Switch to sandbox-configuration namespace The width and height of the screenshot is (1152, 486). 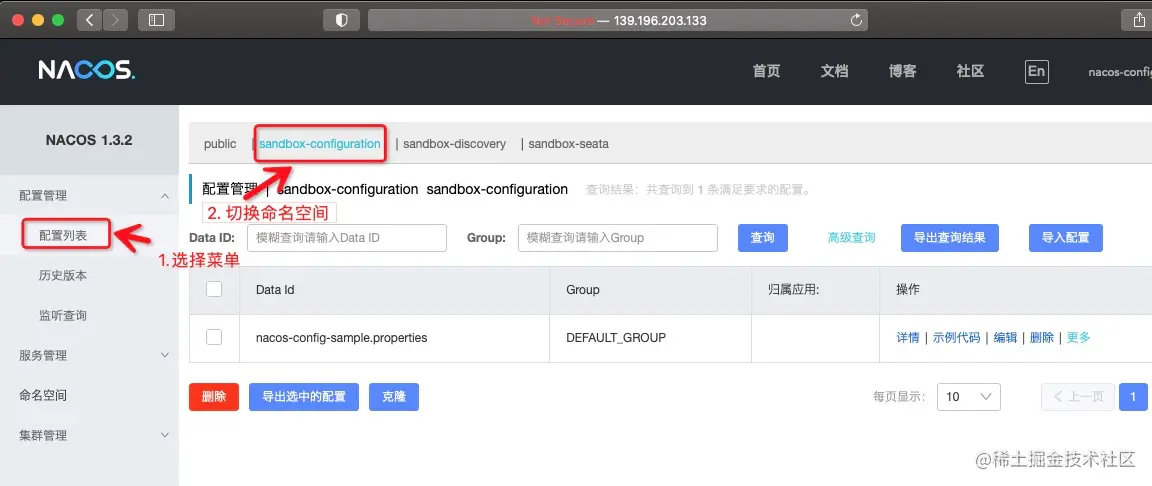(x=320, y=144)
